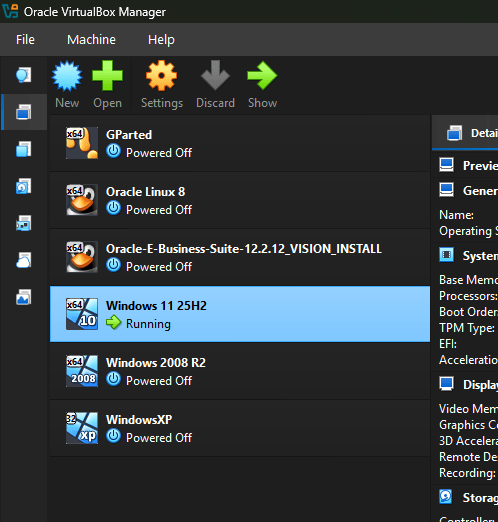Click the WindowsXP OS icon
Viewport: 498px width, 522px height.
pos(82,428)
